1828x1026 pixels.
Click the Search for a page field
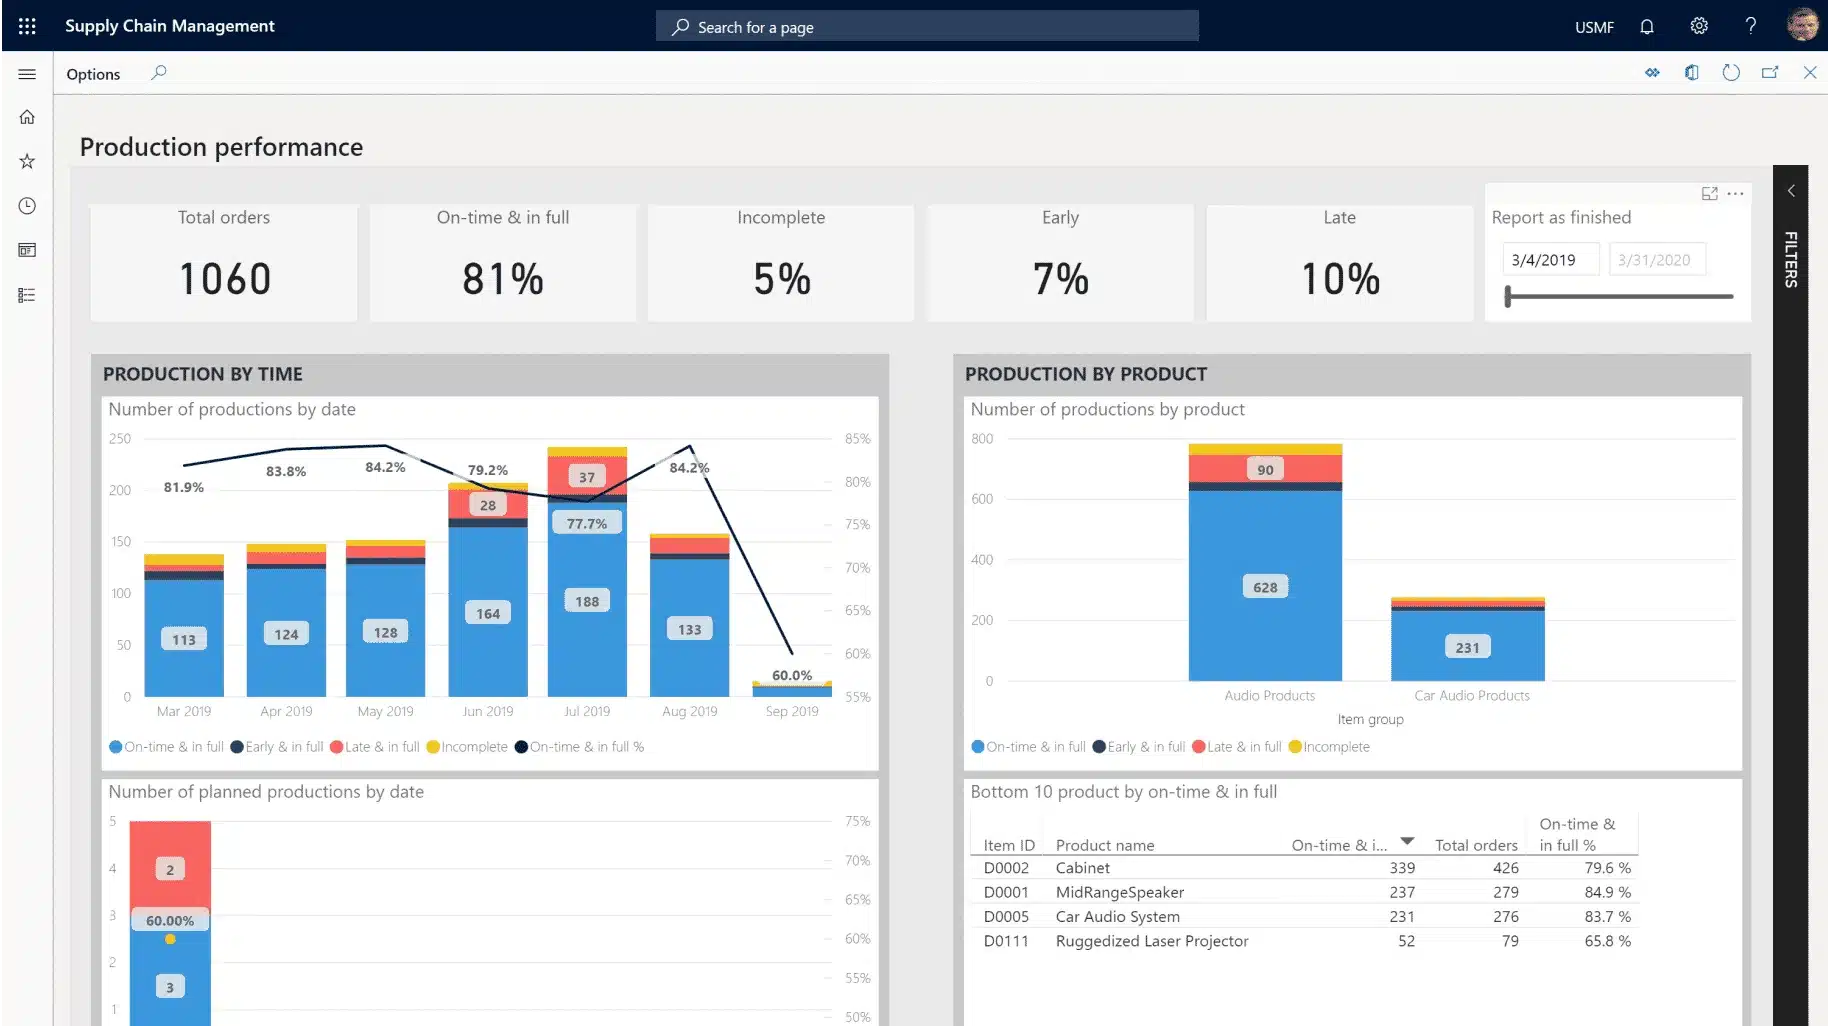coord(927,27)
